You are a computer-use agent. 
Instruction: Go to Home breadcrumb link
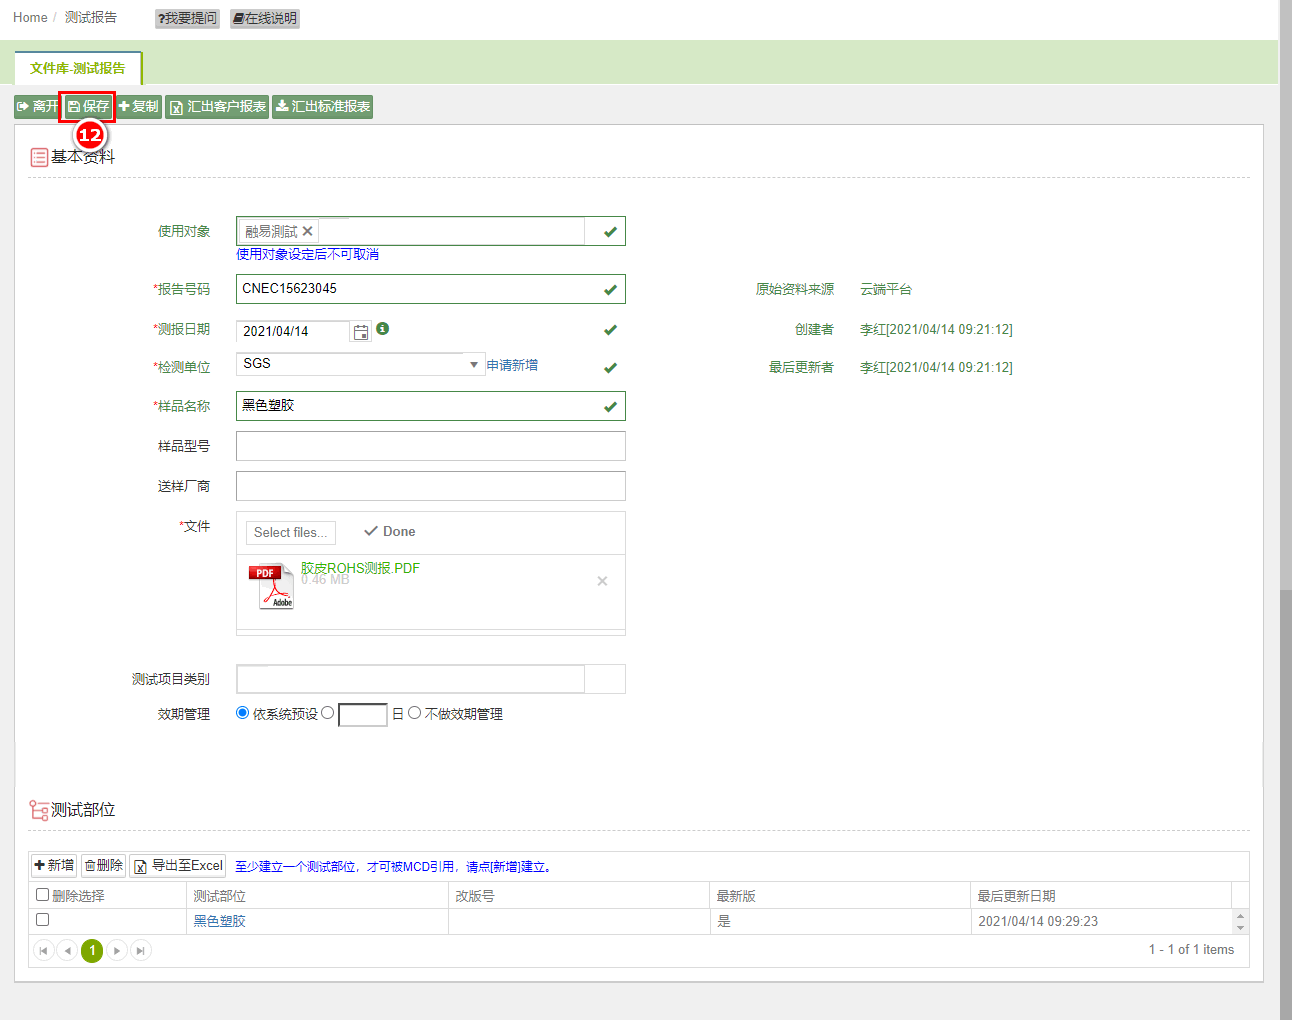pyautogui.click(x=30, y=18)
